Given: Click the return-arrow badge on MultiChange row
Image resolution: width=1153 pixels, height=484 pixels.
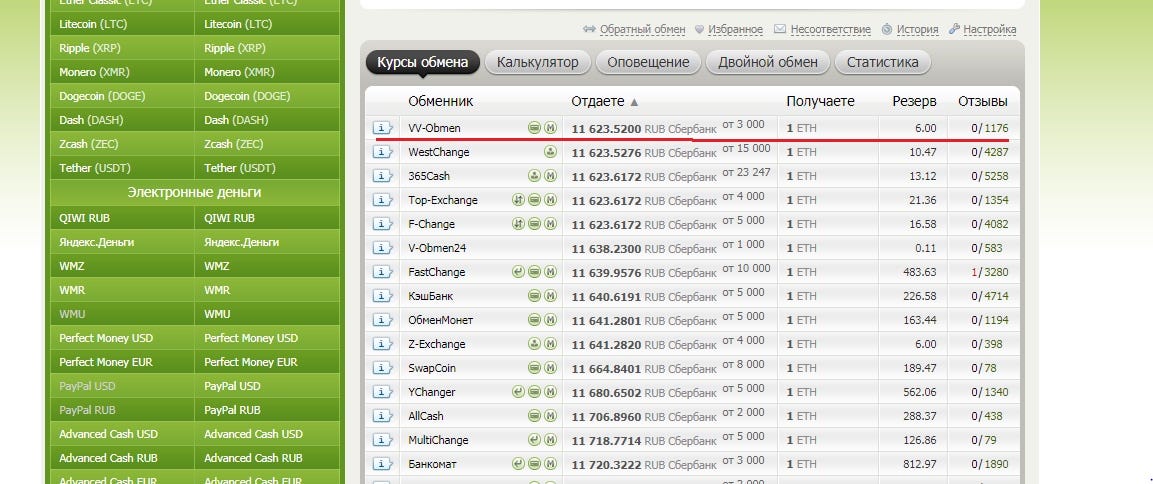Looking at the screenshot, I should 535,440.
